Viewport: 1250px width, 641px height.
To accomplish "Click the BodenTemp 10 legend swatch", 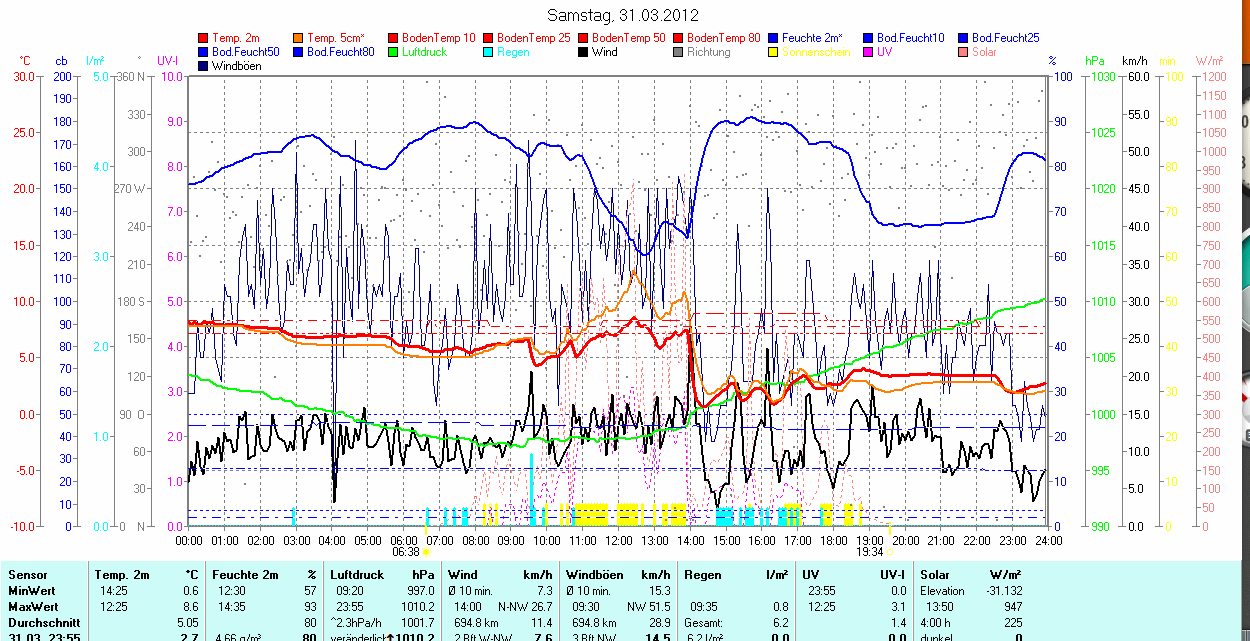I will tap(393, 38).
